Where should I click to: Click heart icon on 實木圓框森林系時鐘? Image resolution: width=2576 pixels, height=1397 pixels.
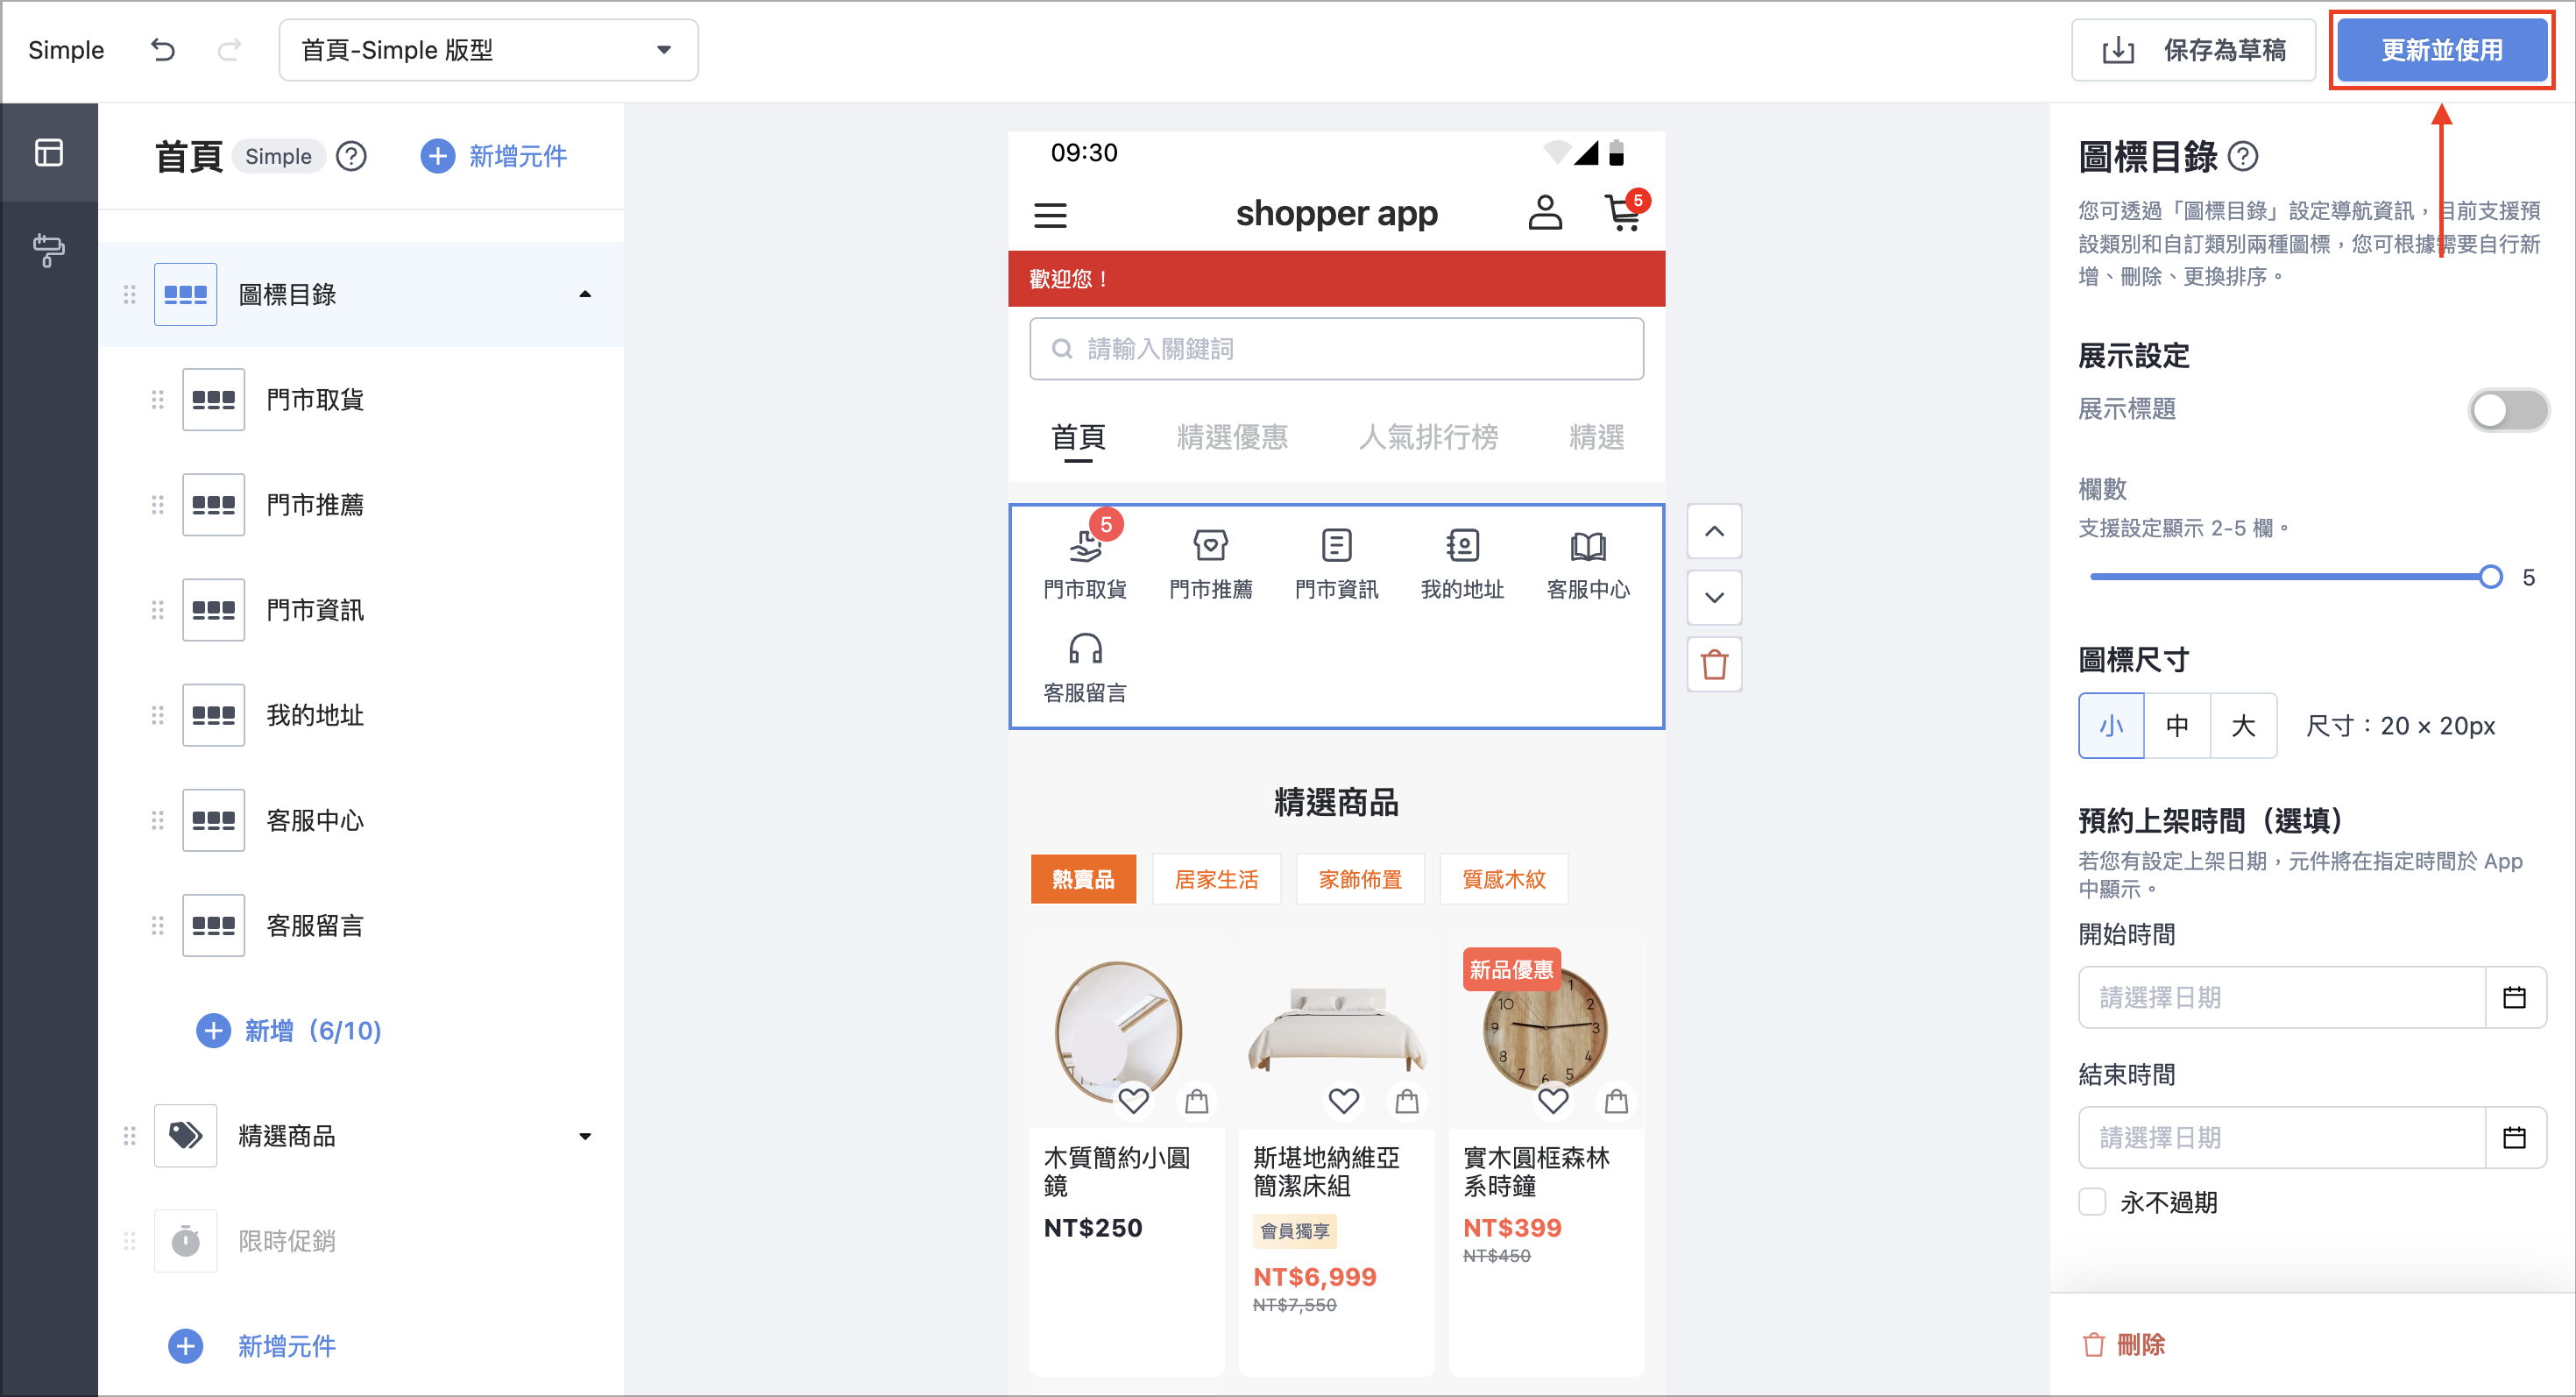click(1553, 1100)
